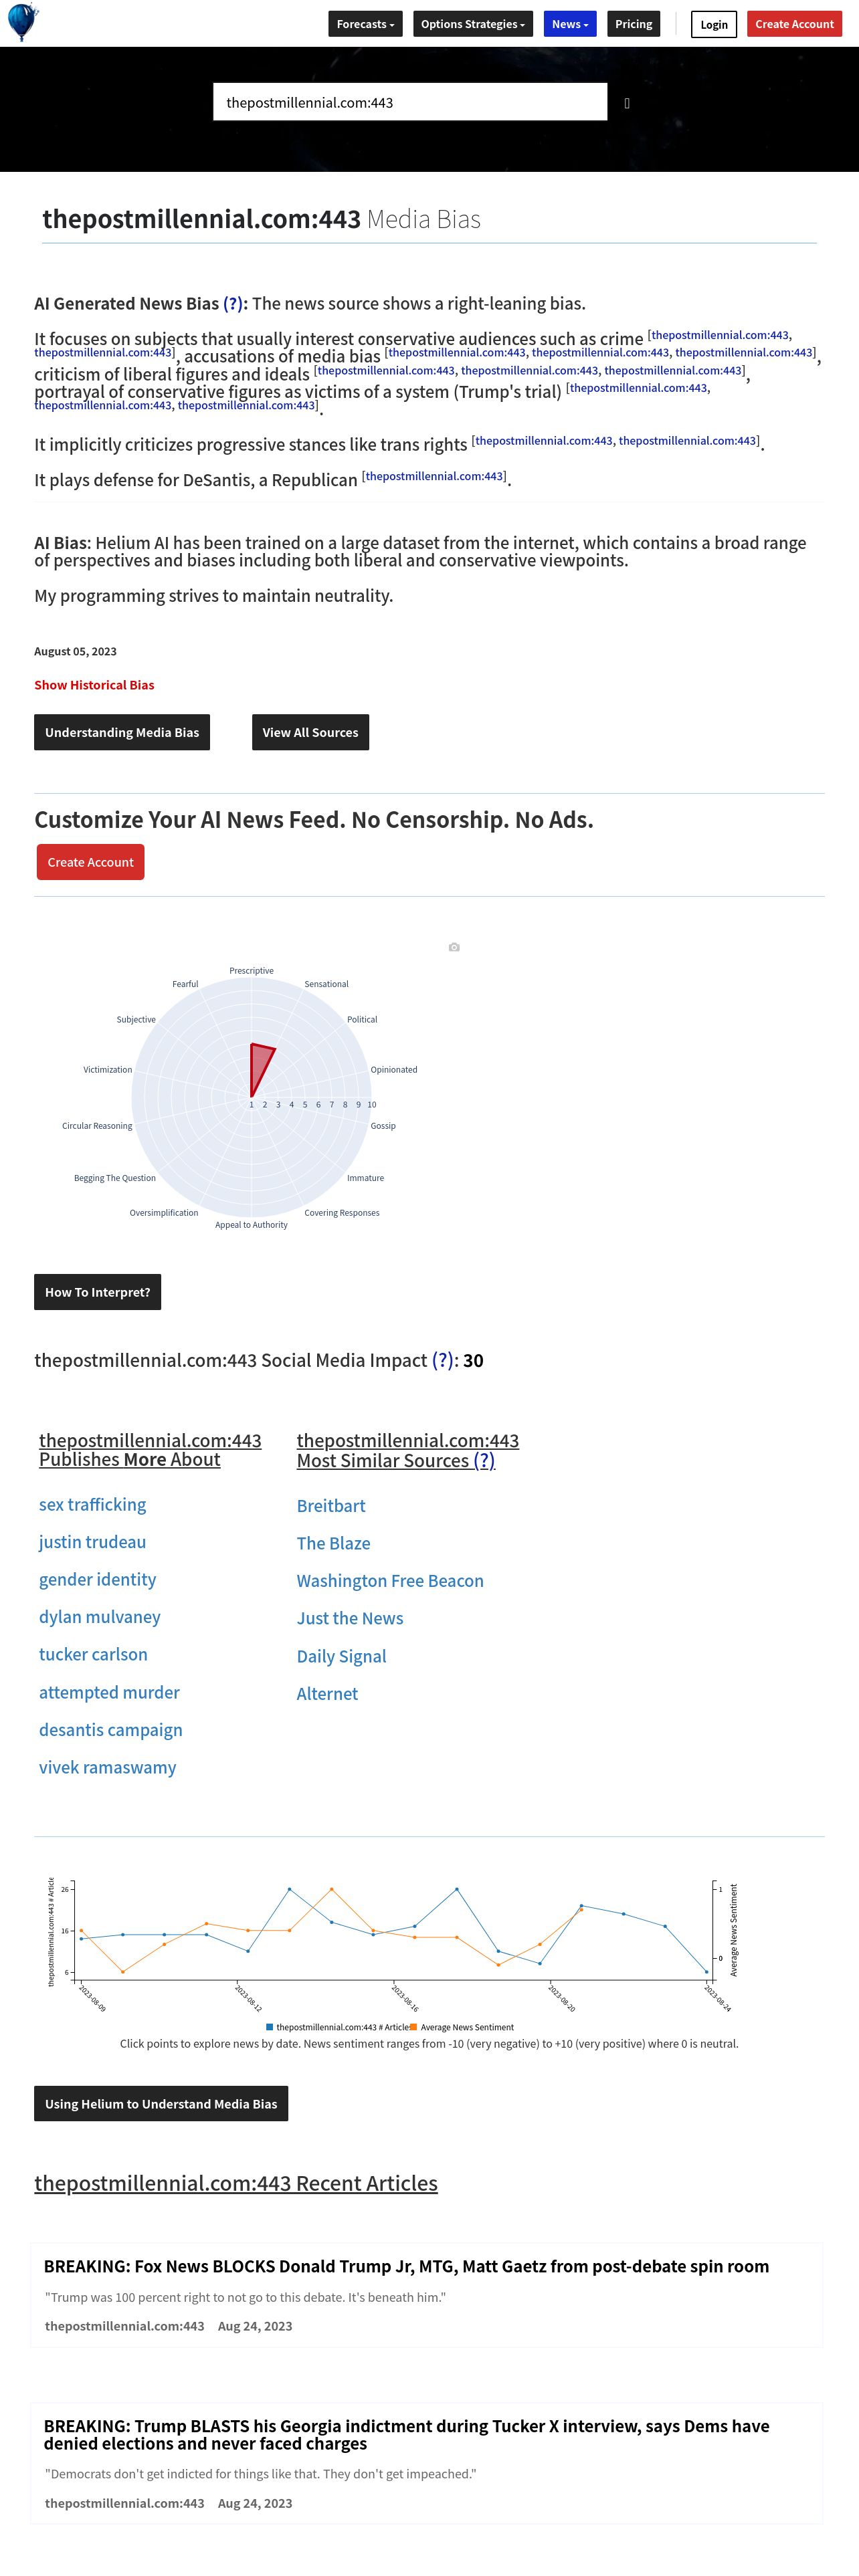Open the help (?) next to AI Generated News Bias
Viewport: 859px width, 2576px height.
[233, 304]
